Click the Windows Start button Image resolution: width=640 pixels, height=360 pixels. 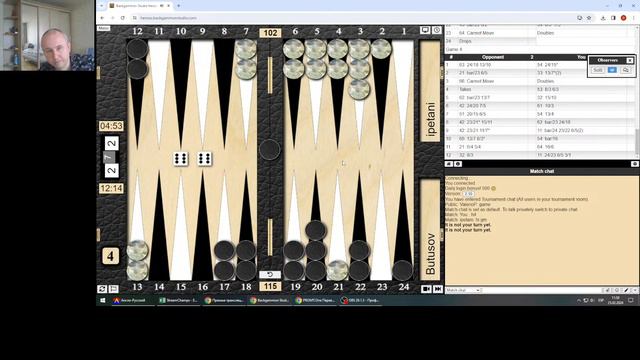click(x=103, y=300)
